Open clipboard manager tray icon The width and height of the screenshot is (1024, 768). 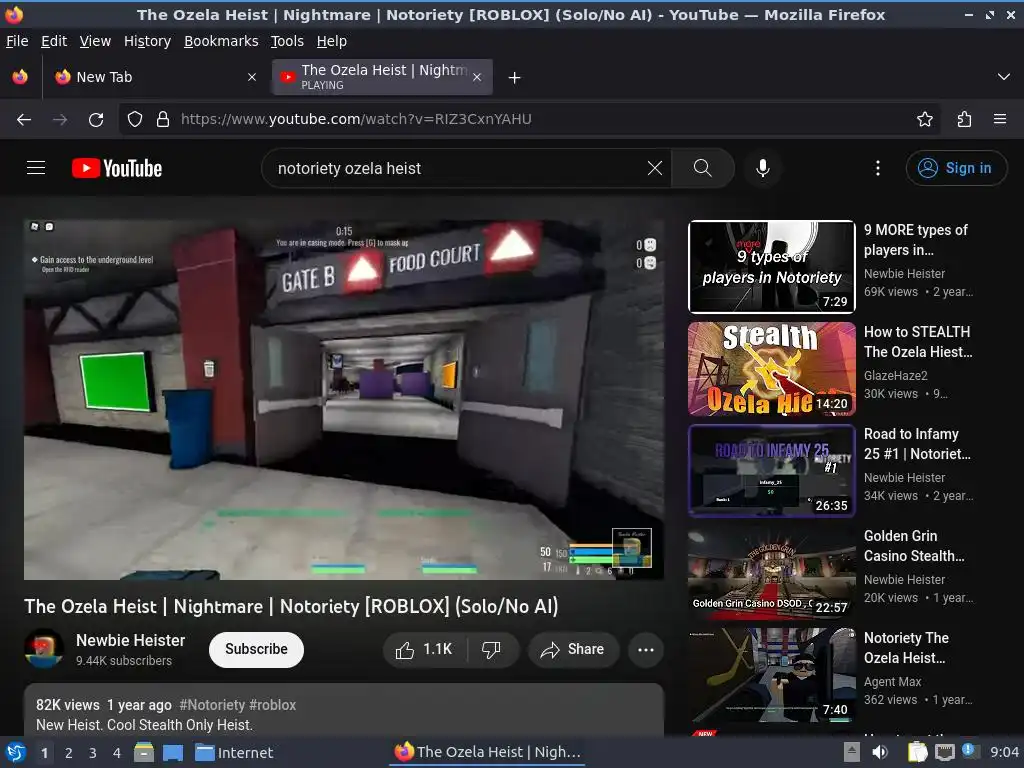point(918,752)
